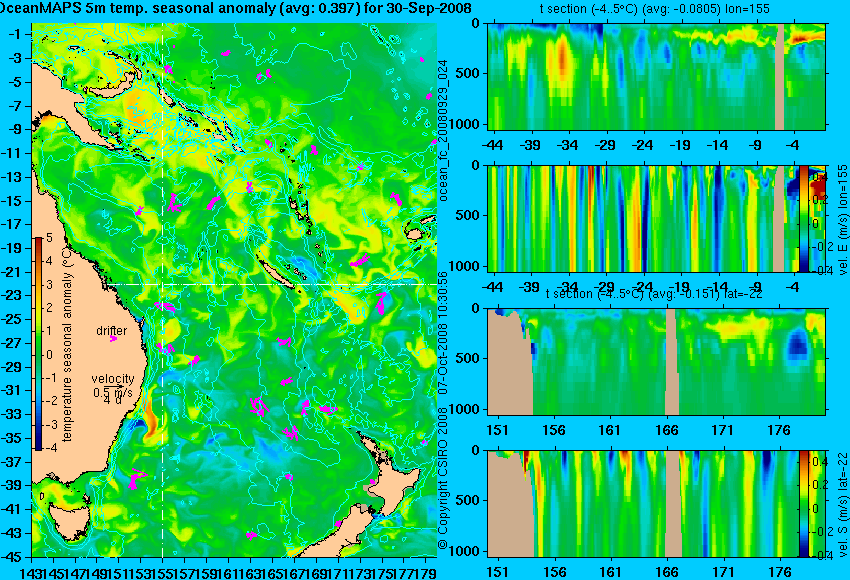Click the 'drifter' legend label

coord(112,331)
